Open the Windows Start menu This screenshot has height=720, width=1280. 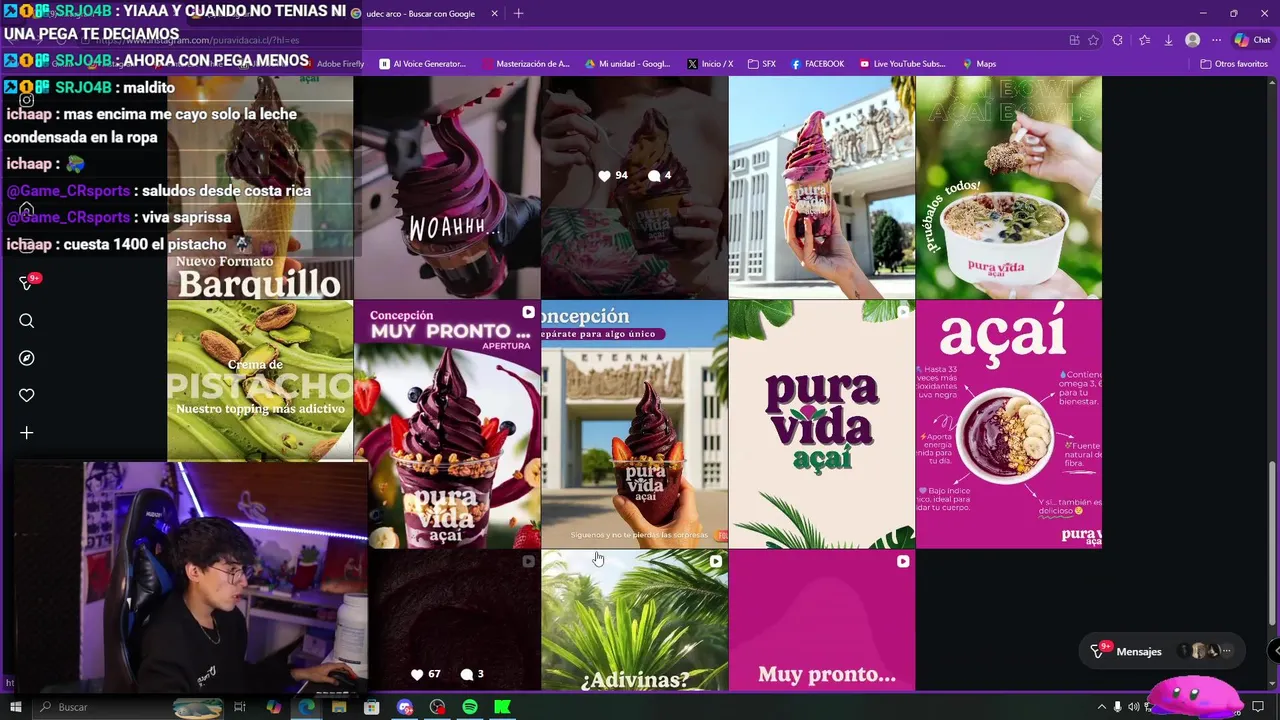[15, 707]
